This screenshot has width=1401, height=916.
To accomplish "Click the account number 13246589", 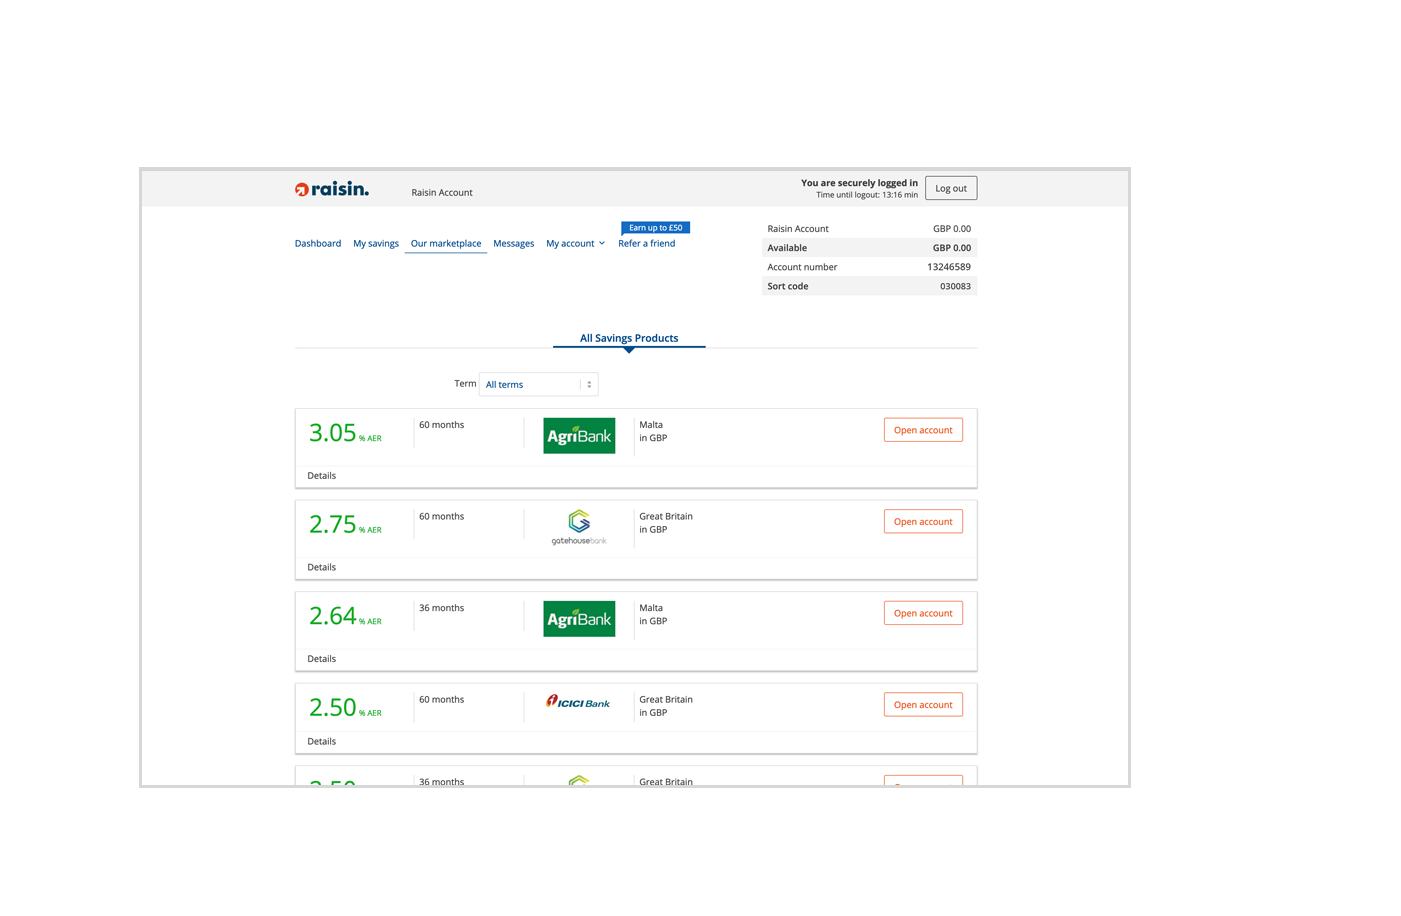I will [x=949, y=267].
